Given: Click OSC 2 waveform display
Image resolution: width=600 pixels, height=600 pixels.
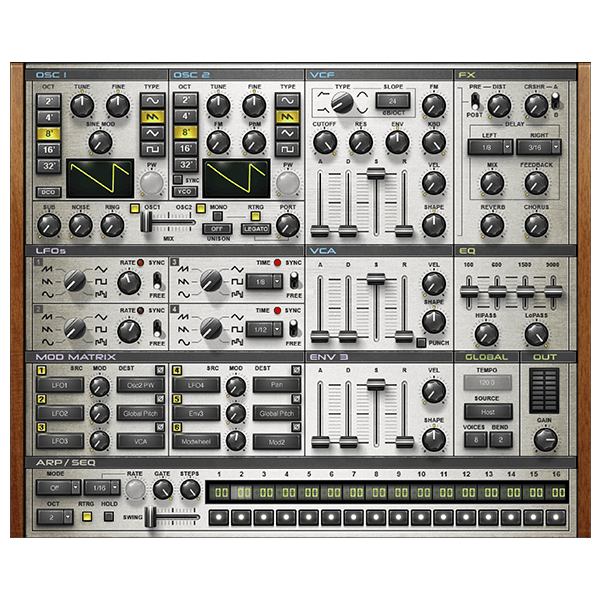Looking at the screenshot, I should (x=236, y=178).
